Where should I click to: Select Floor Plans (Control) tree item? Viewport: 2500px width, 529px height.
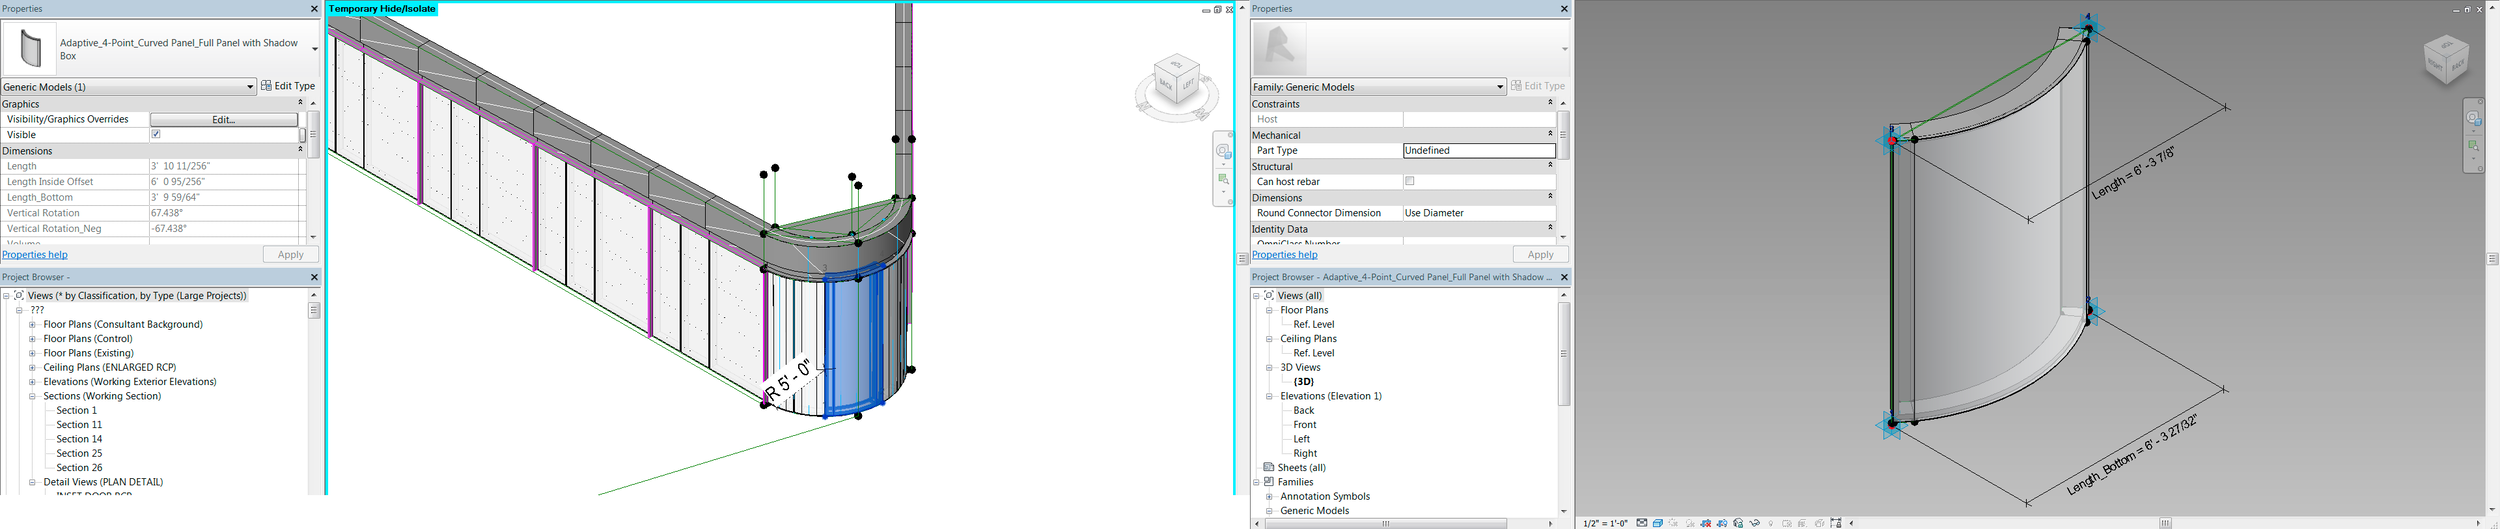(88, 339)
